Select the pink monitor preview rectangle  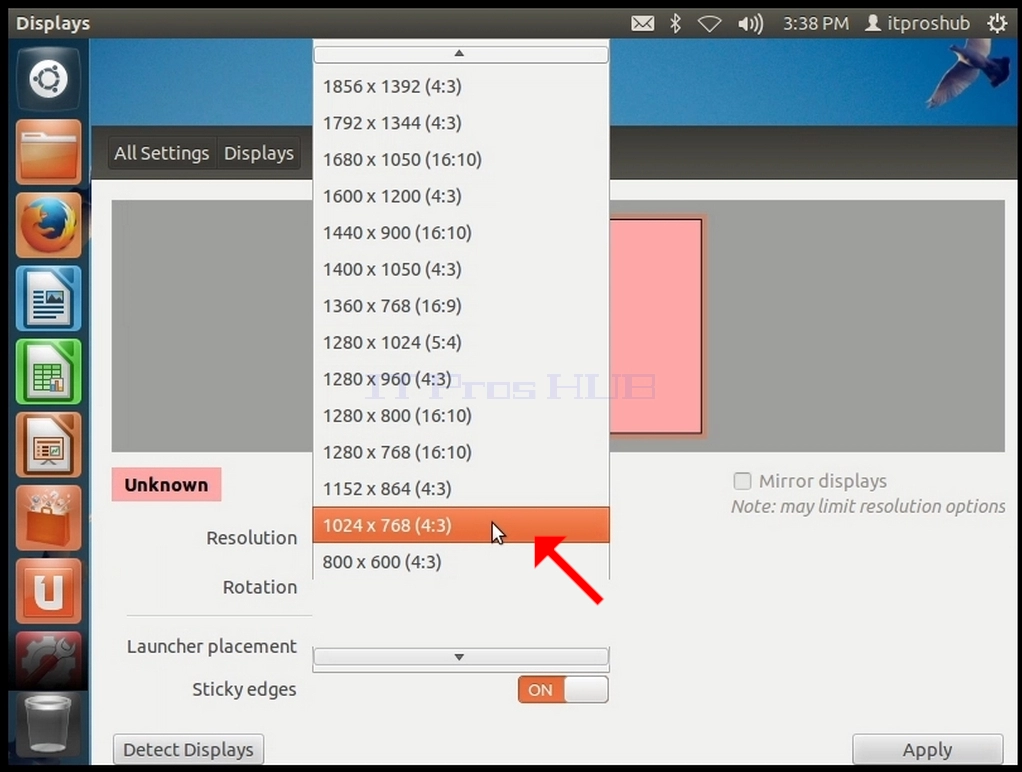[655, 326]
